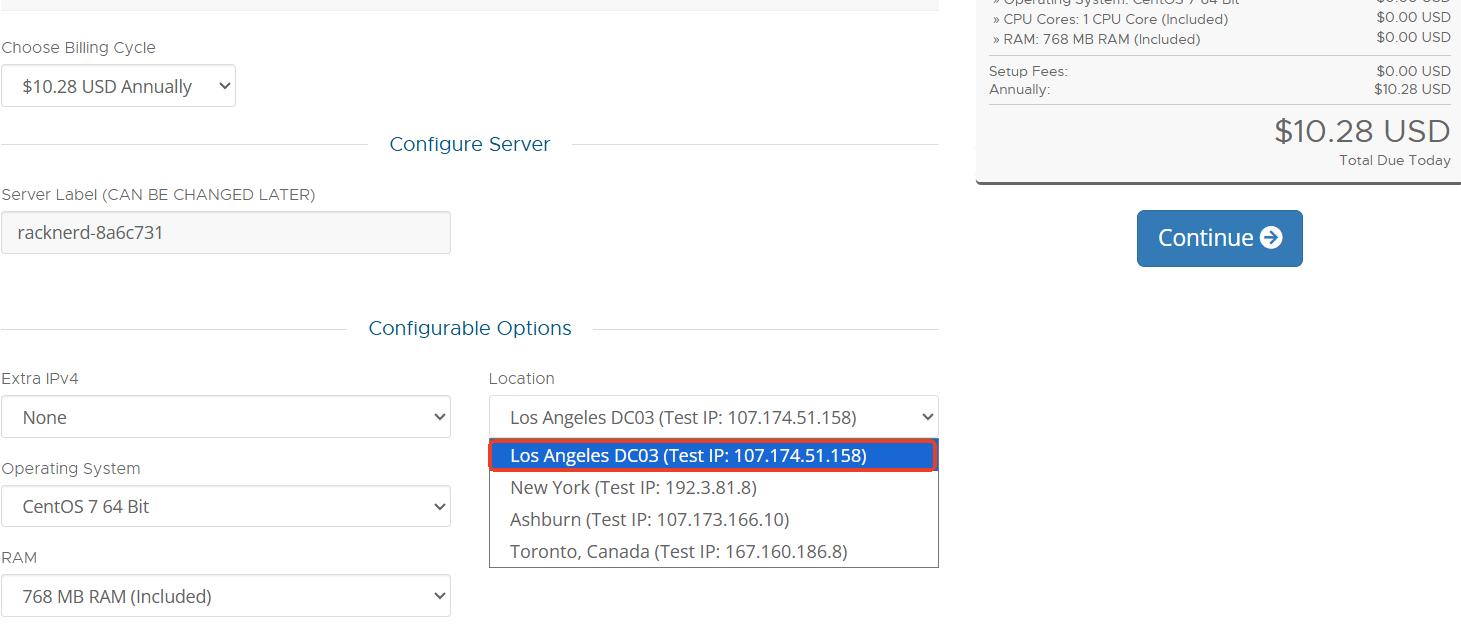
Task: Click the Billing Cycle dropdown chevron
Action: click(224, 86)
